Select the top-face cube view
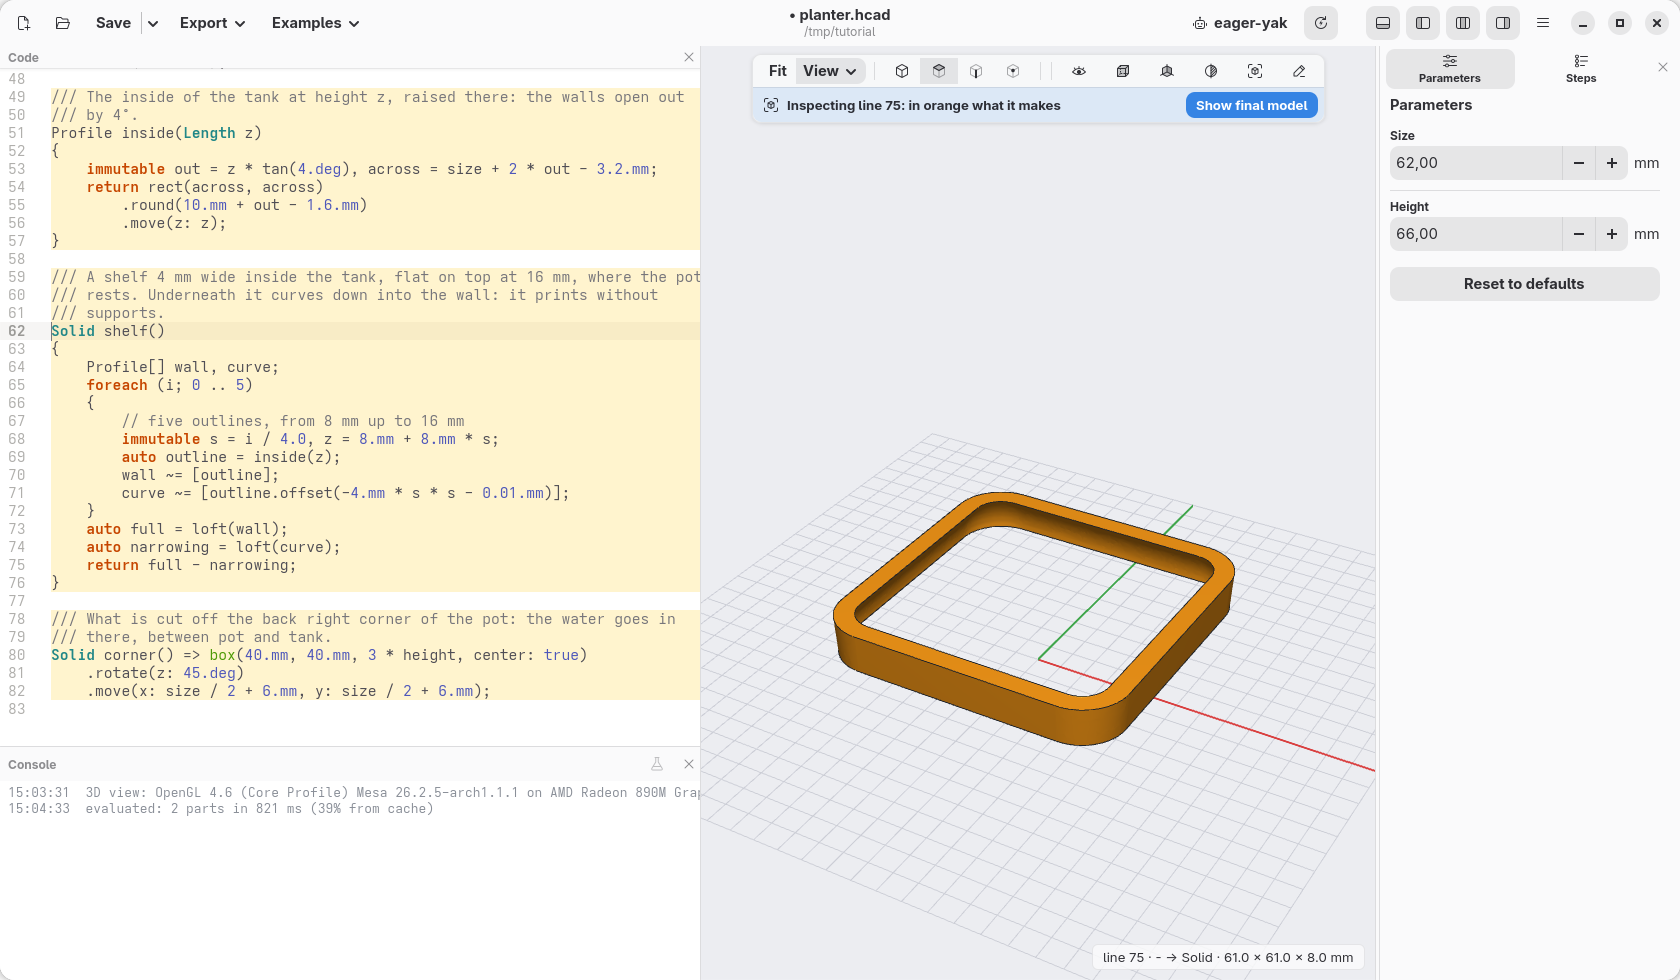 coord(939,71)
